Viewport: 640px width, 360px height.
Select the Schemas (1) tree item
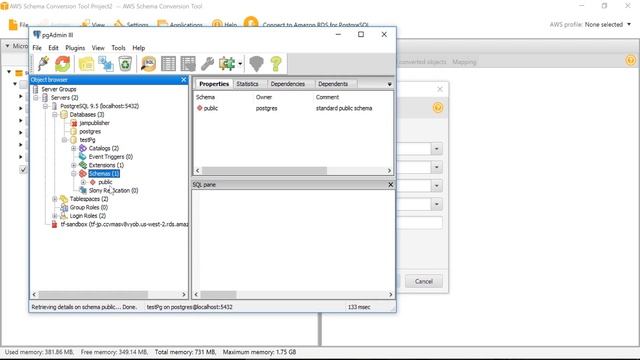pos(104,173)
